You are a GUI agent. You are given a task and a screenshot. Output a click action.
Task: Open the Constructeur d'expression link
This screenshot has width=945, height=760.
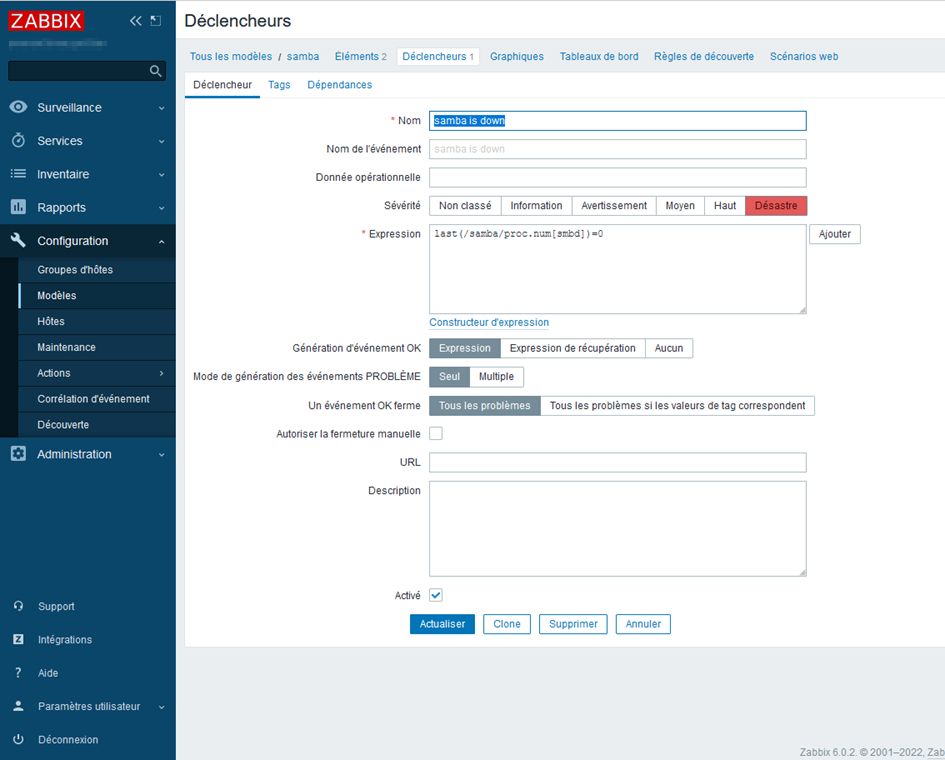pyautogui.click(x=489, y=323)
